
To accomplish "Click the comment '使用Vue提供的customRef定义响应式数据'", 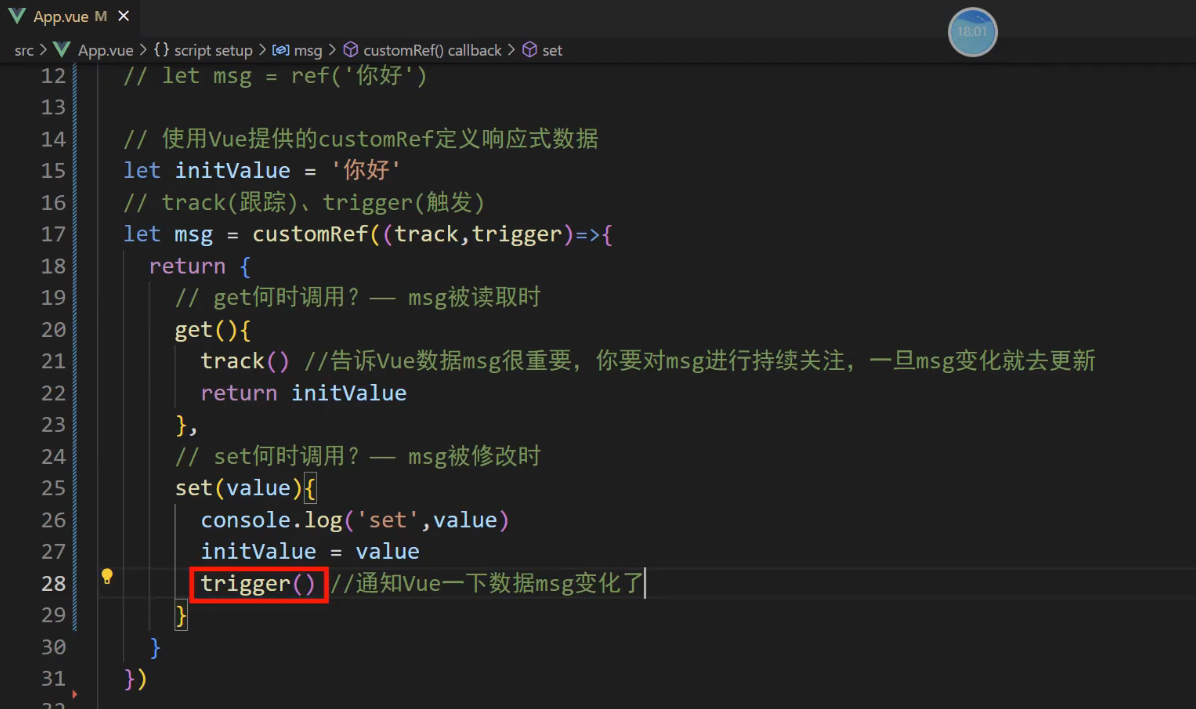I will 360,139.
